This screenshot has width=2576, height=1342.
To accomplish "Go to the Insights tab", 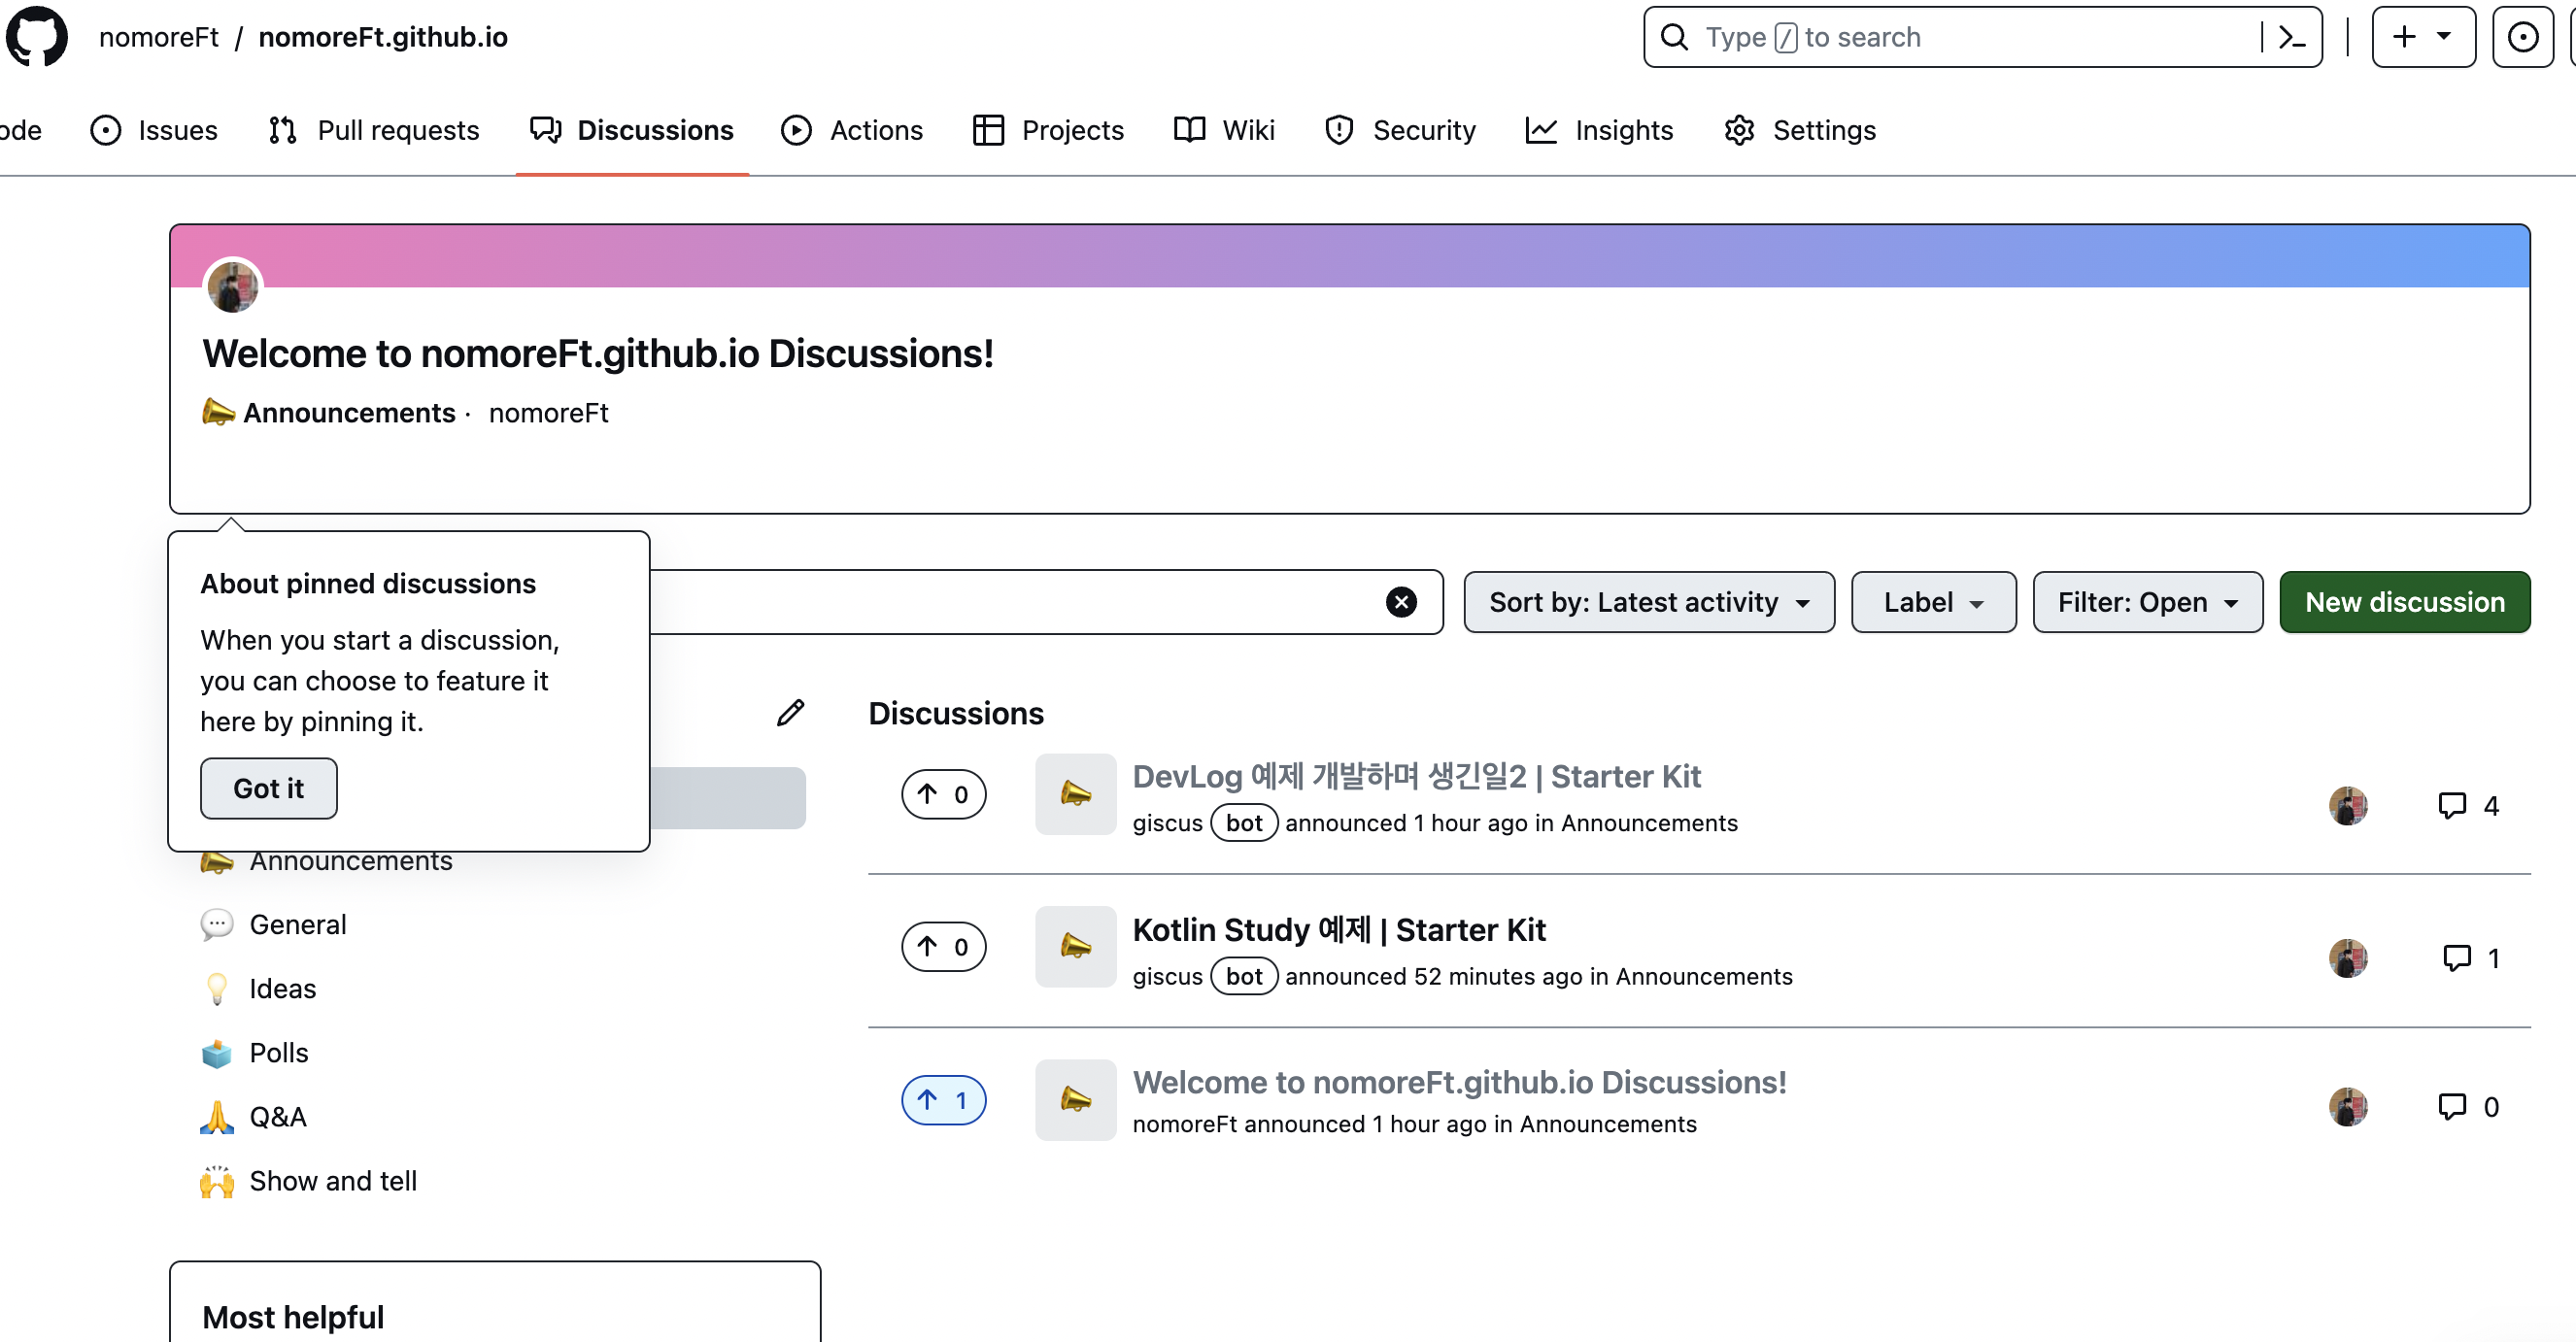I will pyautogui.click(x=1599, y=130).
